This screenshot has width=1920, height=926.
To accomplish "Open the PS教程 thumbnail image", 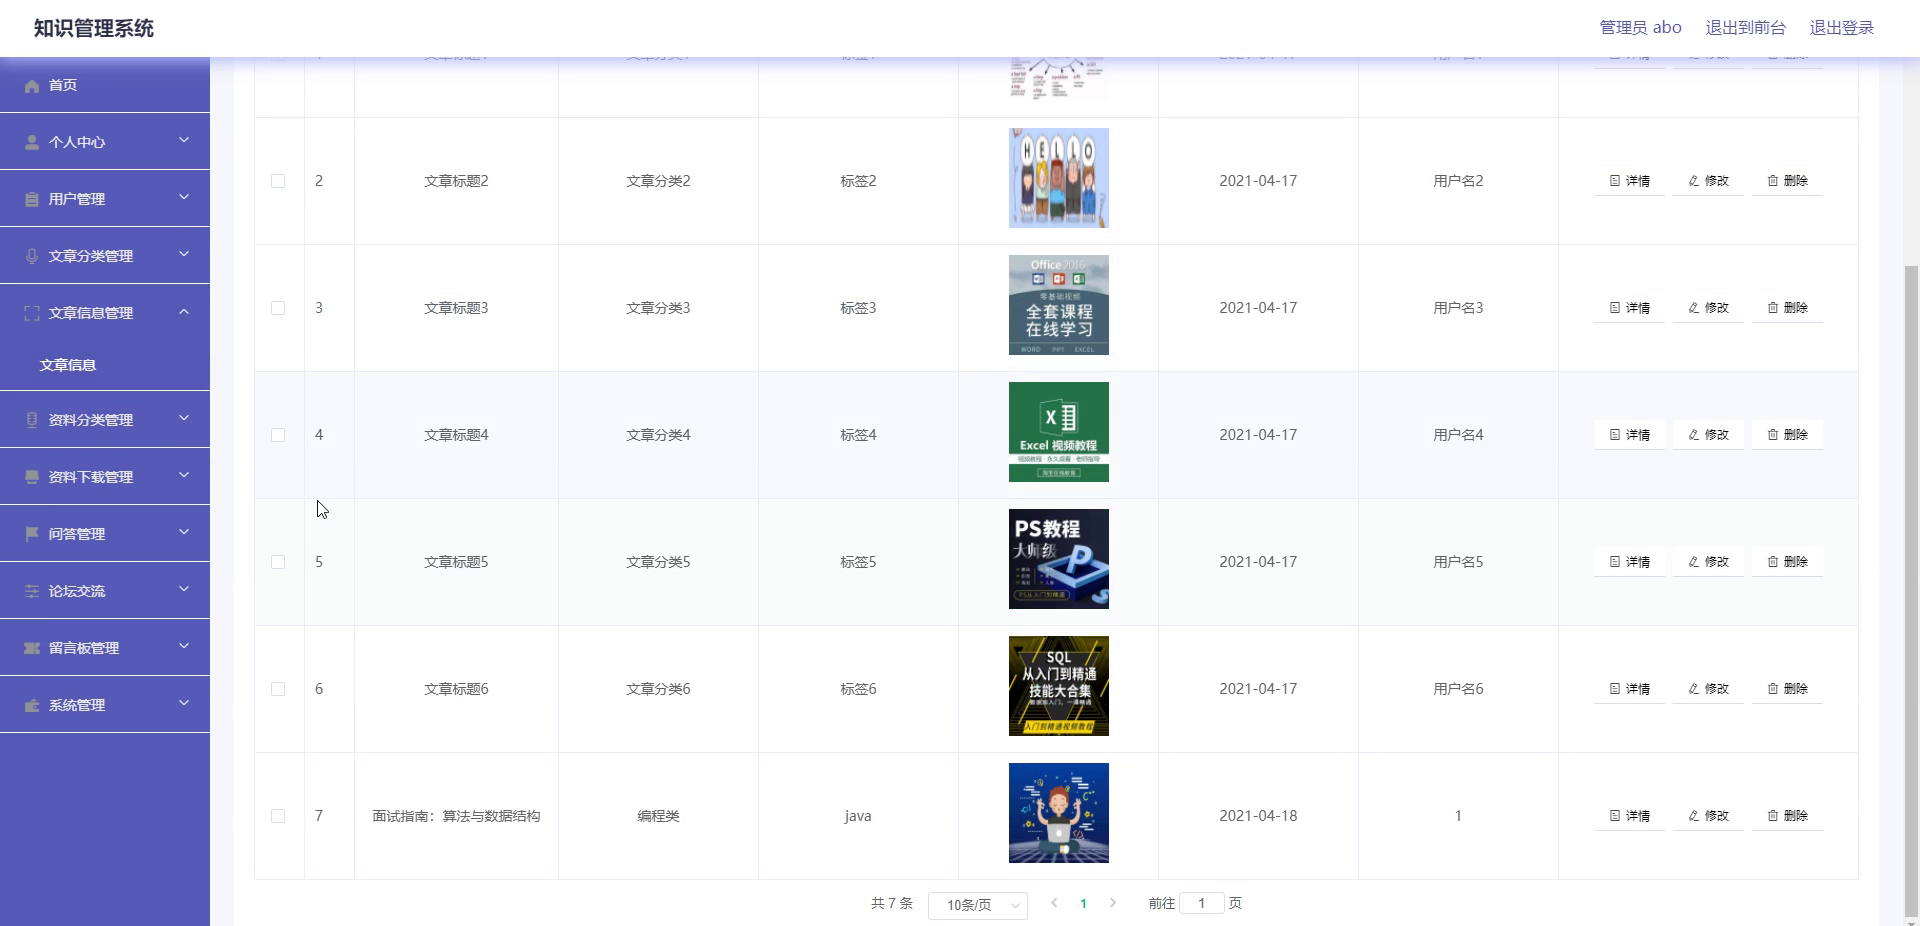I will pos(1058,559).
